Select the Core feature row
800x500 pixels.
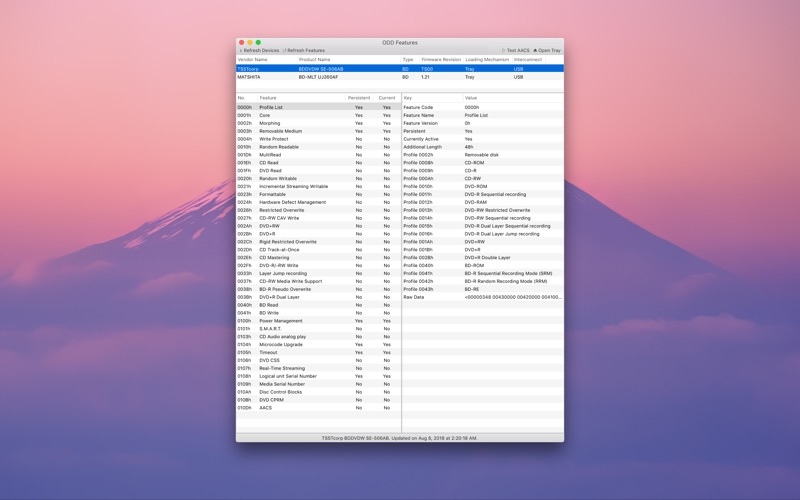[x=318, y=115]
